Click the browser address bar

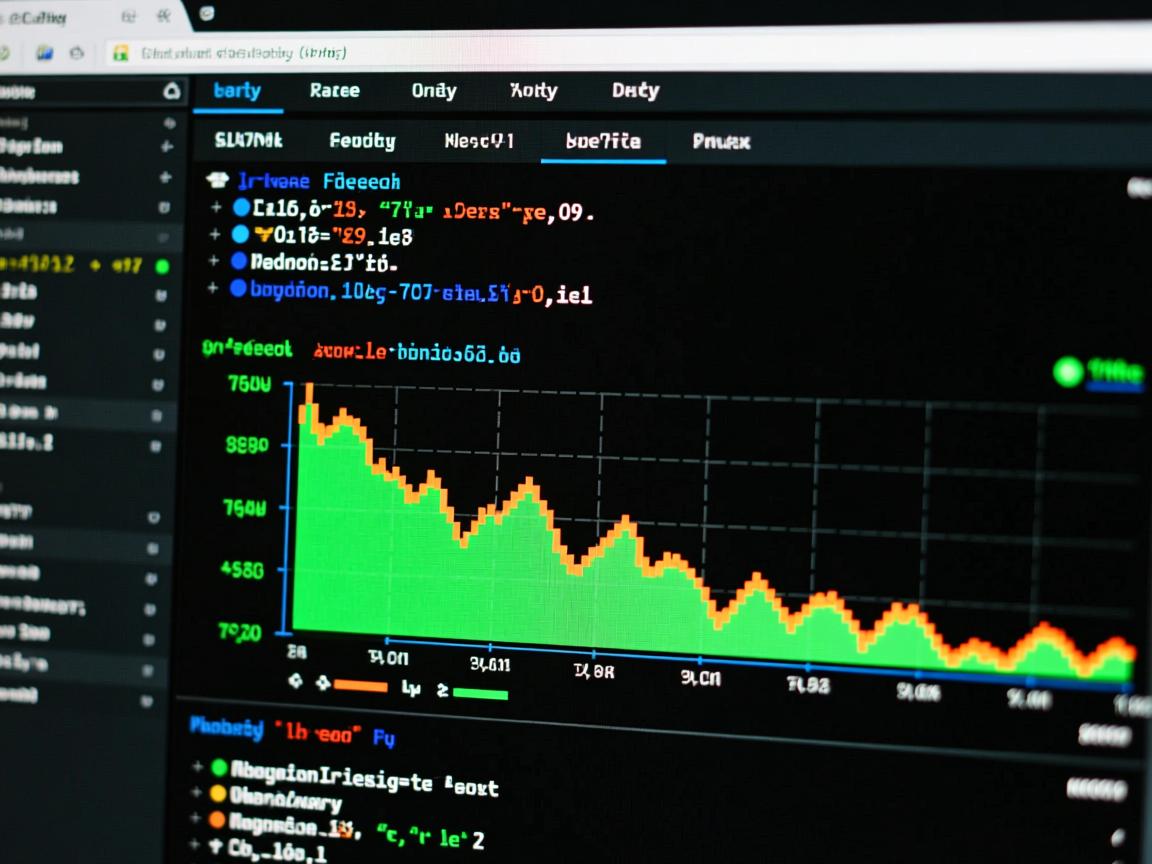tap(600, 53)
